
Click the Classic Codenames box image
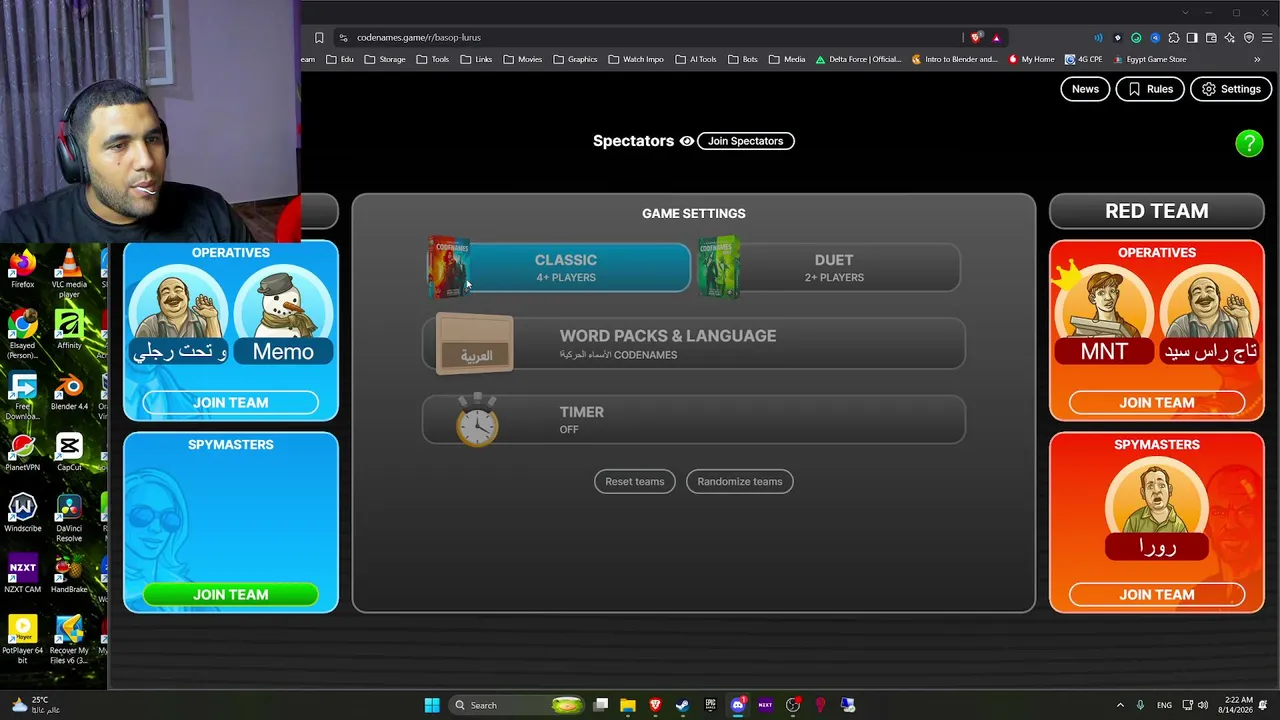point(449,267)
